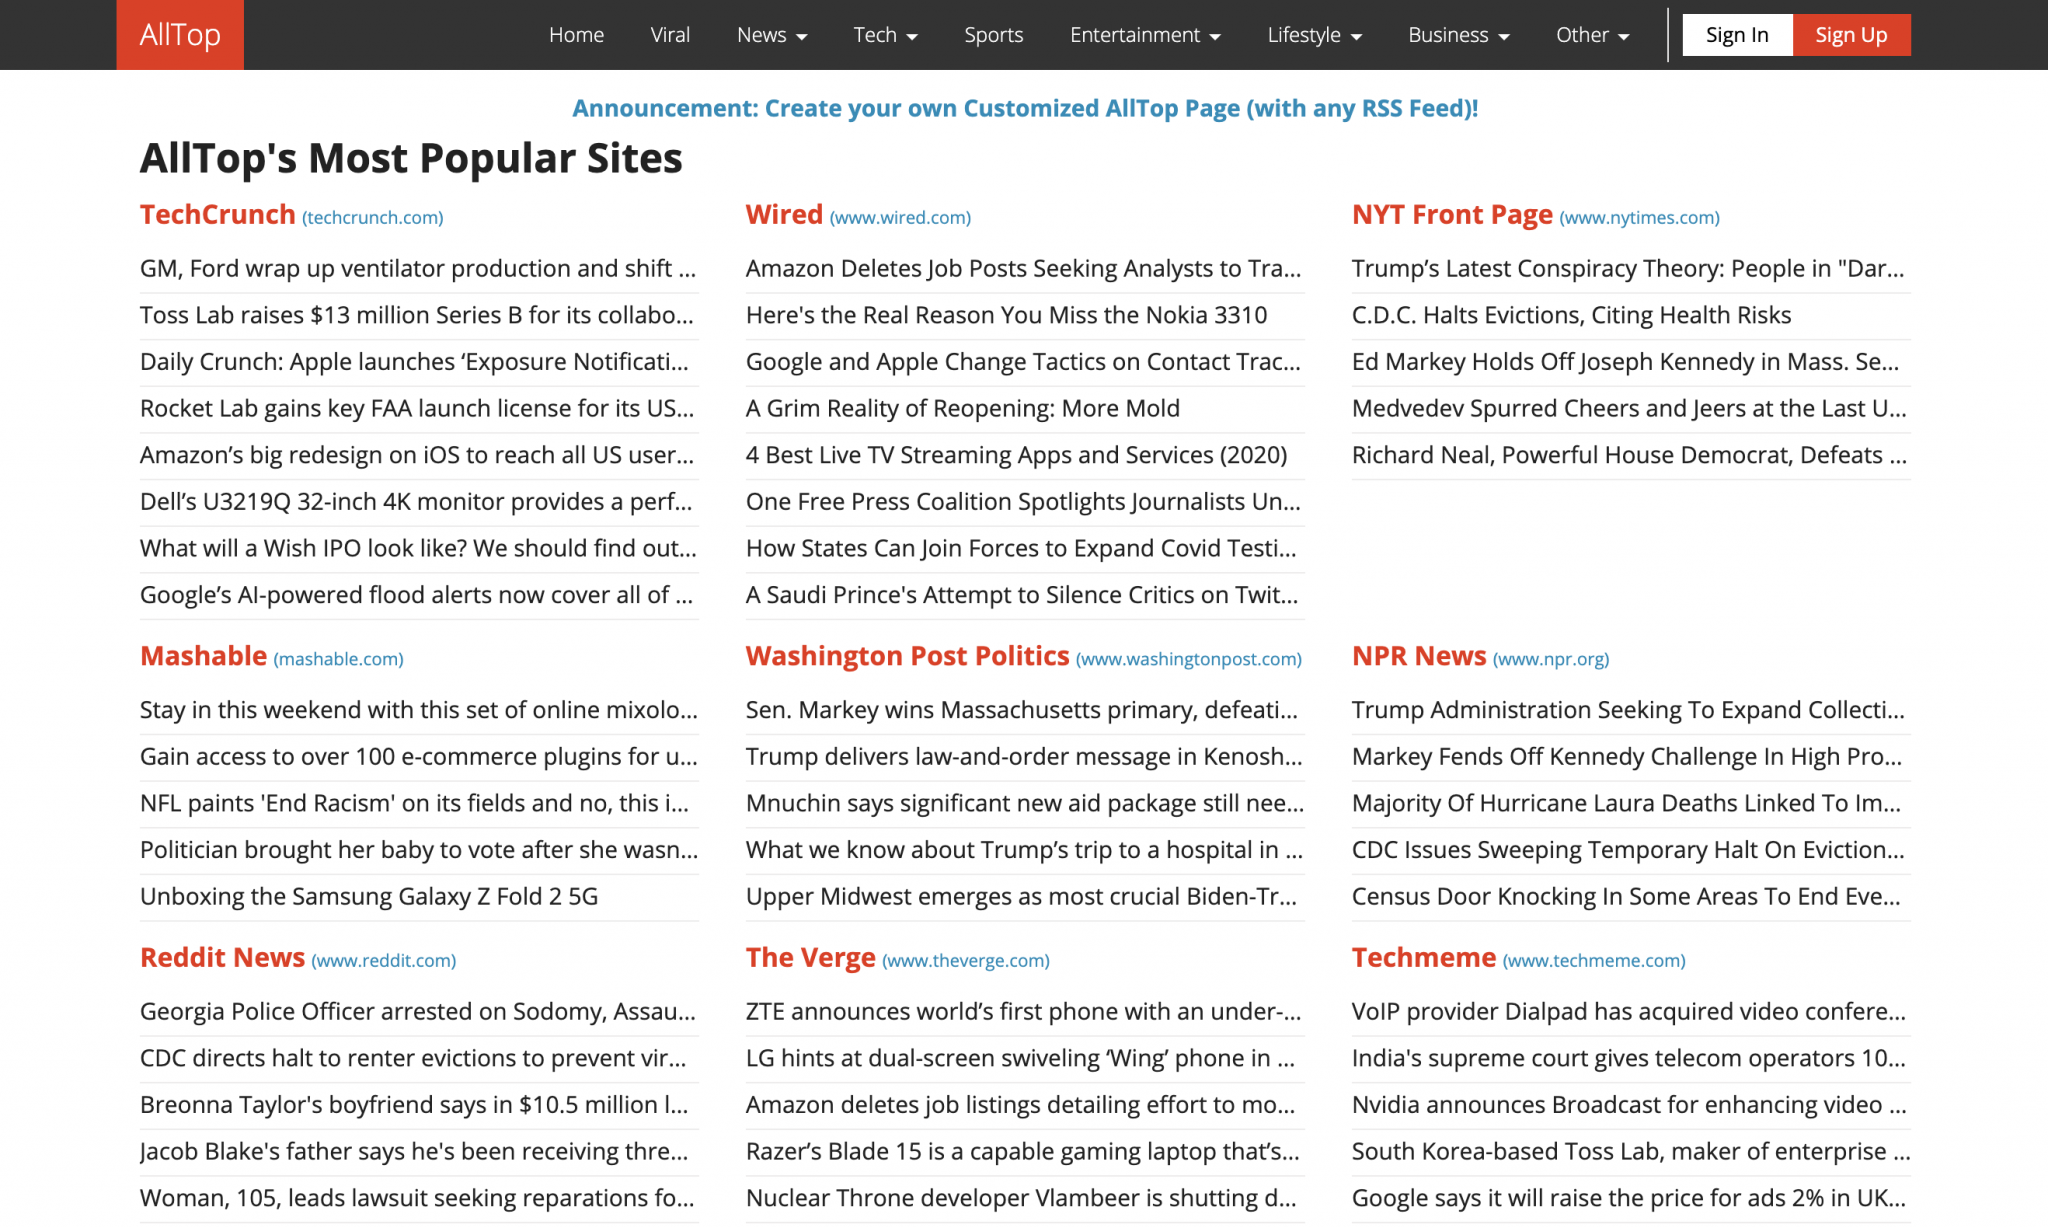Viewport: 2048px width, 1228px height.
Task: Click the Reddit News heading
Action: pos(222,958)
